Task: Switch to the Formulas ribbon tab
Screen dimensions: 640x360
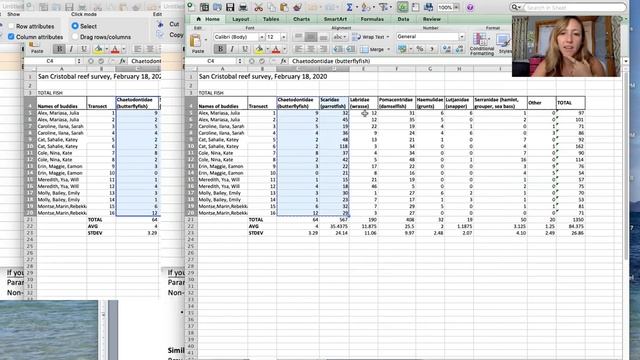Action: tap(372, 19)
